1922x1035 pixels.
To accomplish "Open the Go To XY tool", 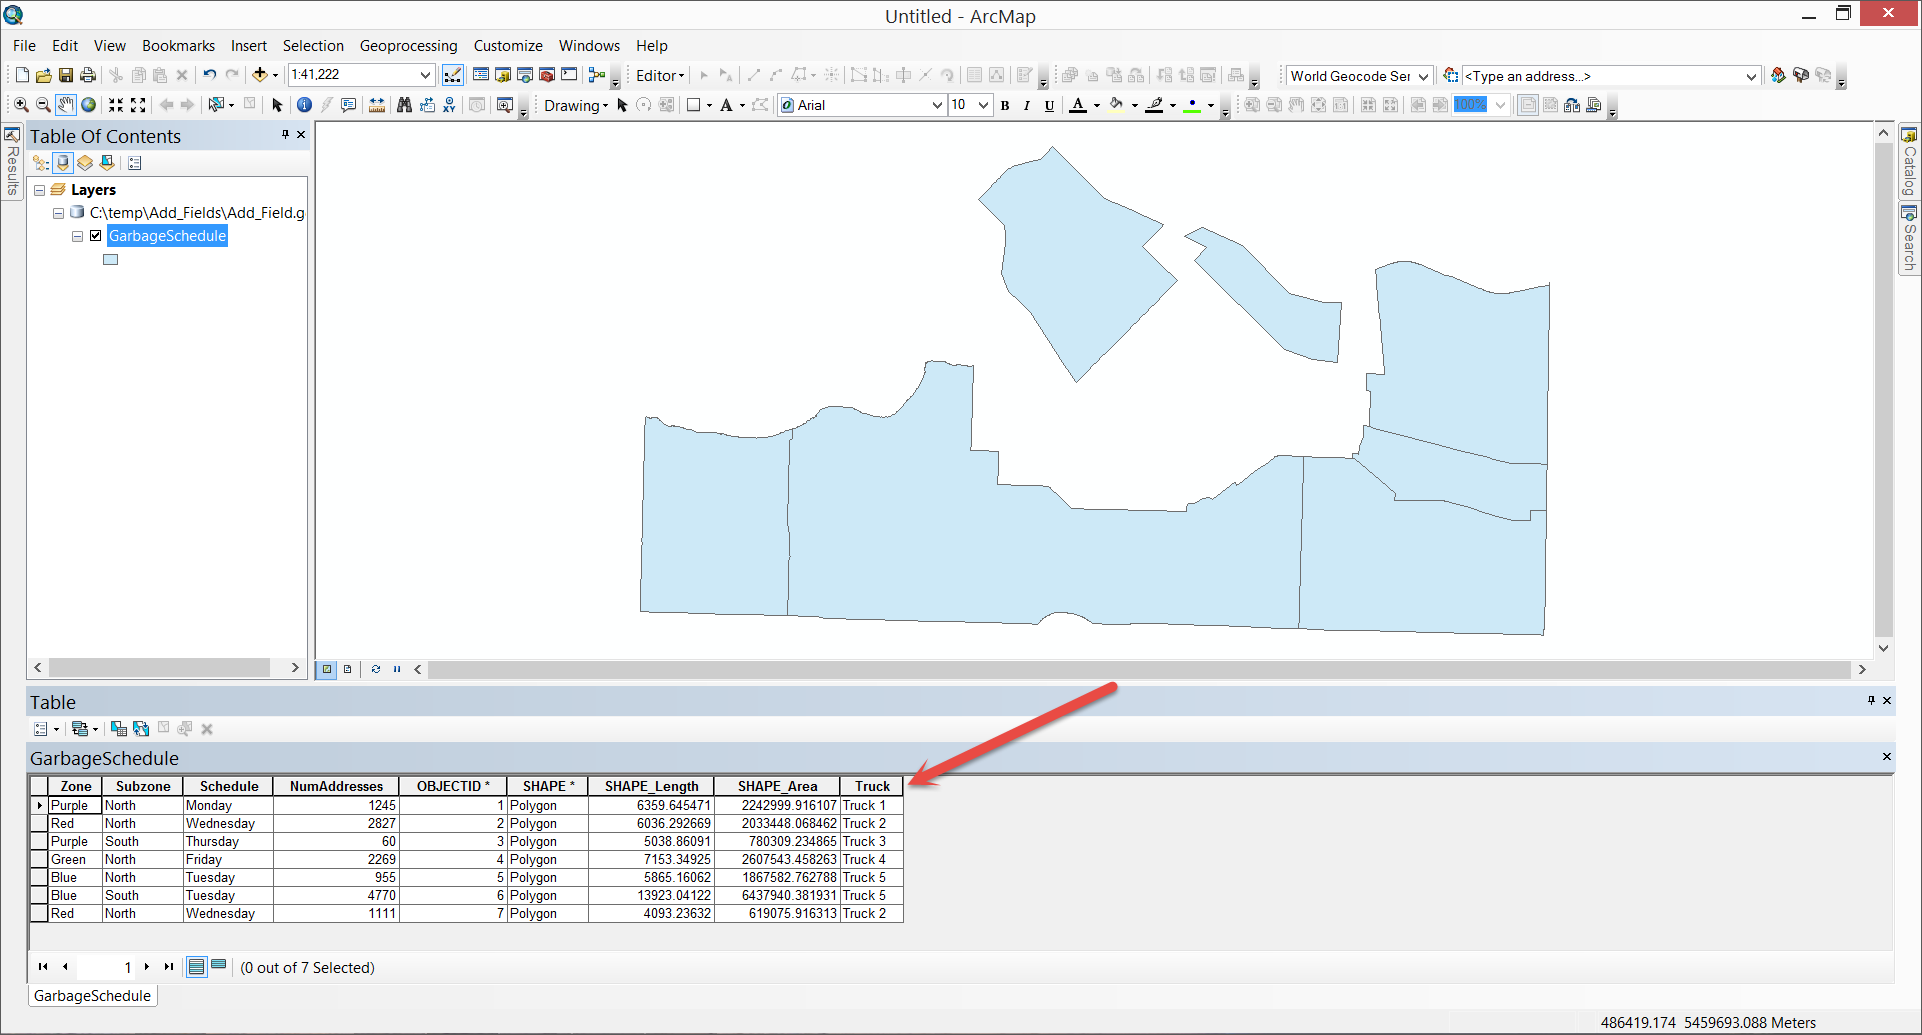I will [x=448, y=105].
